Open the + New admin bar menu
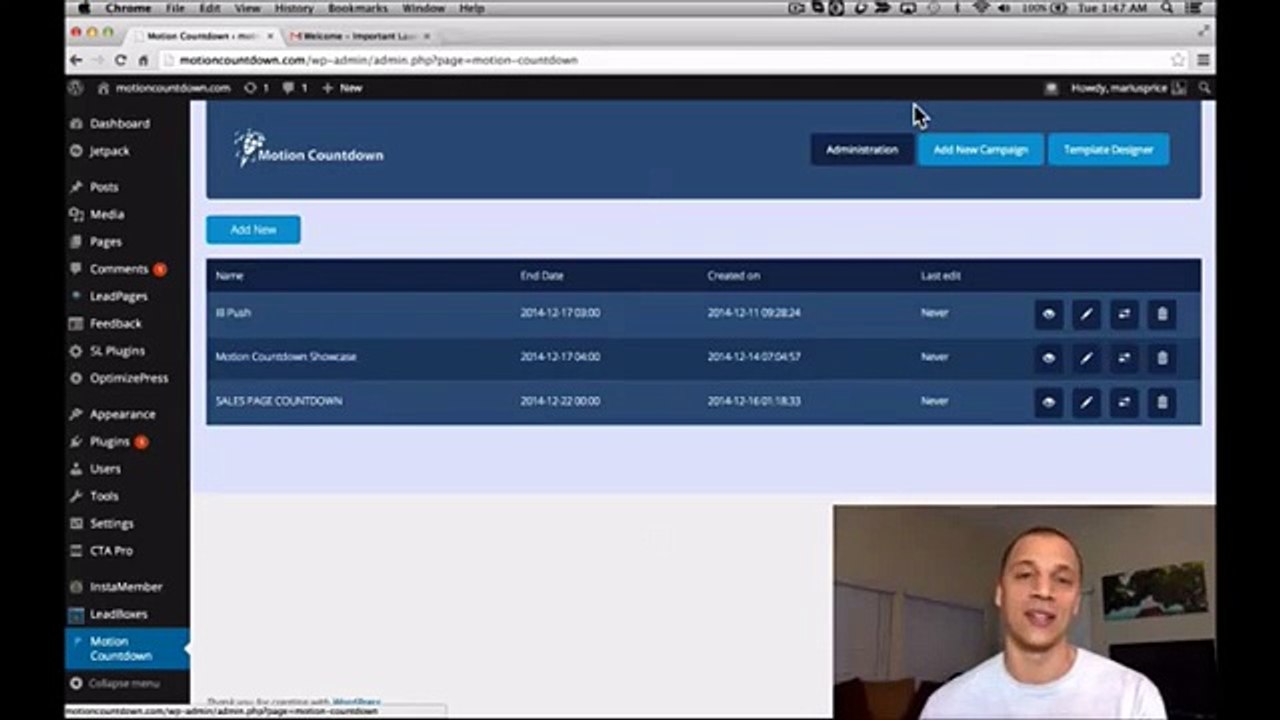 [342, 88]
